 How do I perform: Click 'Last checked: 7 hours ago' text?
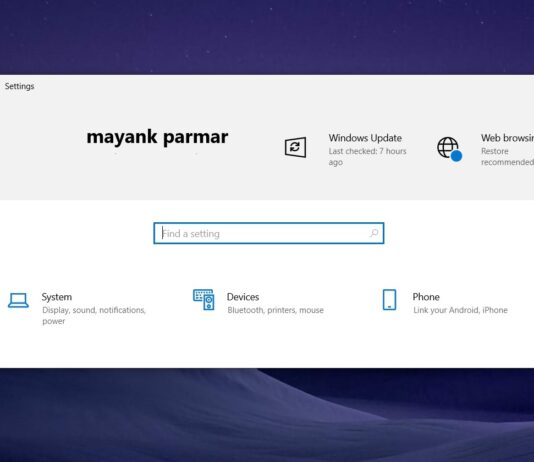(x=367, y=156)
